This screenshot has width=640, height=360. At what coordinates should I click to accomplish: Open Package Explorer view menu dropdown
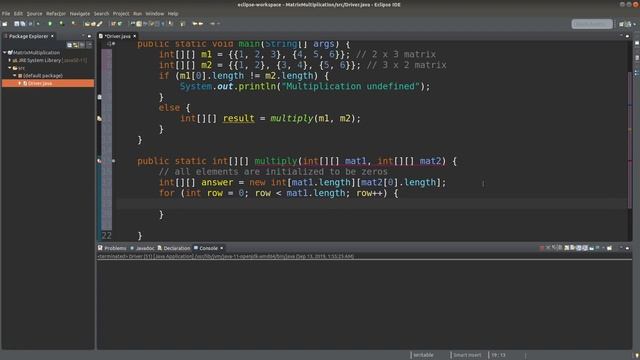pyautogui.click(x=89, y=44)
